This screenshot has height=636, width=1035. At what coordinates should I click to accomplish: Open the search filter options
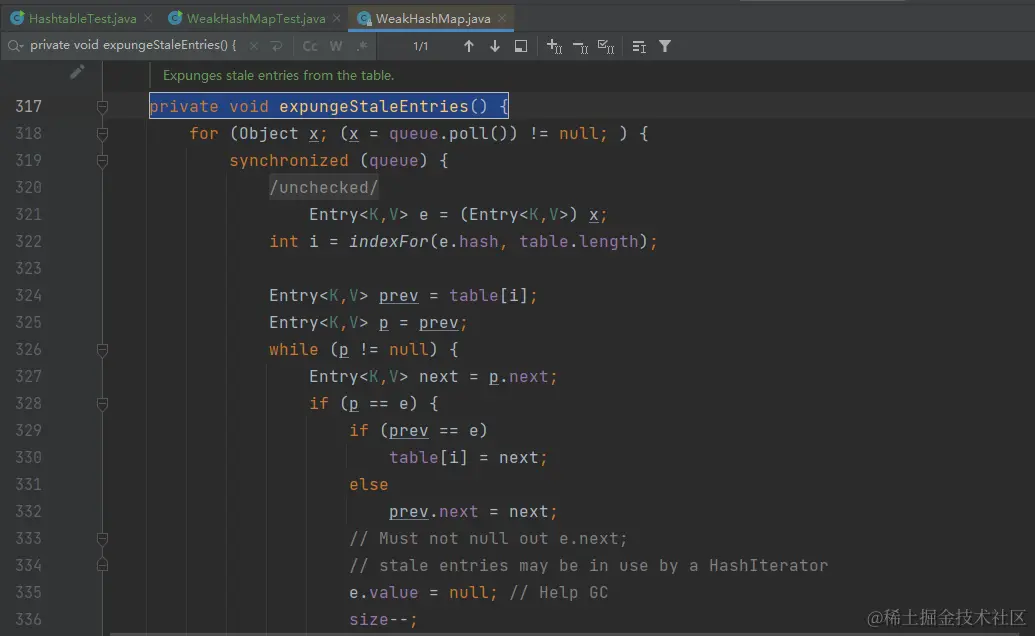[x=665, y=46]
